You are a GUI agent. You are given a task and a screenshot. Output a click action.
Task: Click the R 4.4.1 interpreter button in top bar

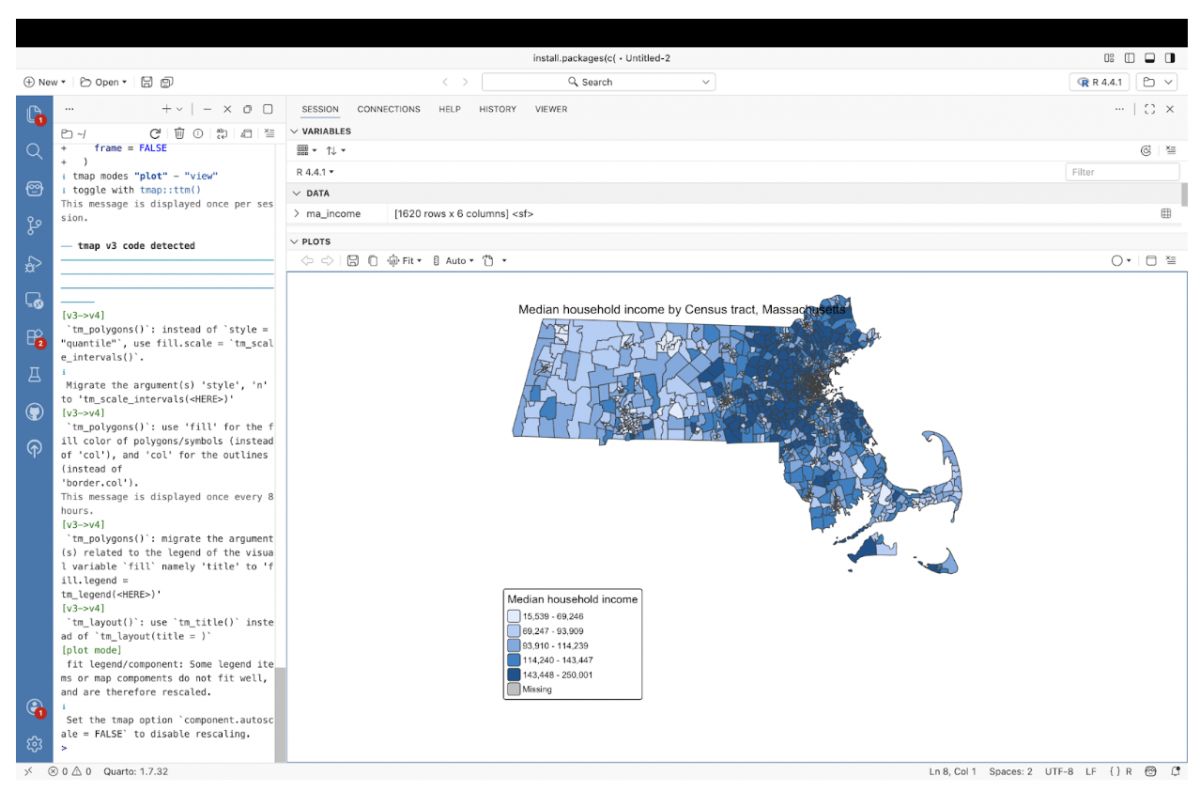tap(1100, 82)
